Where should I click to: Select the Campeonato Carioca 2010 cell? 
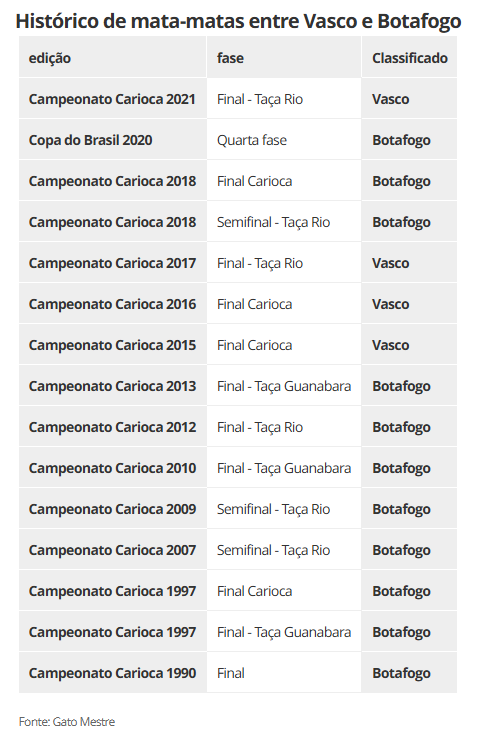coord(113,468)
